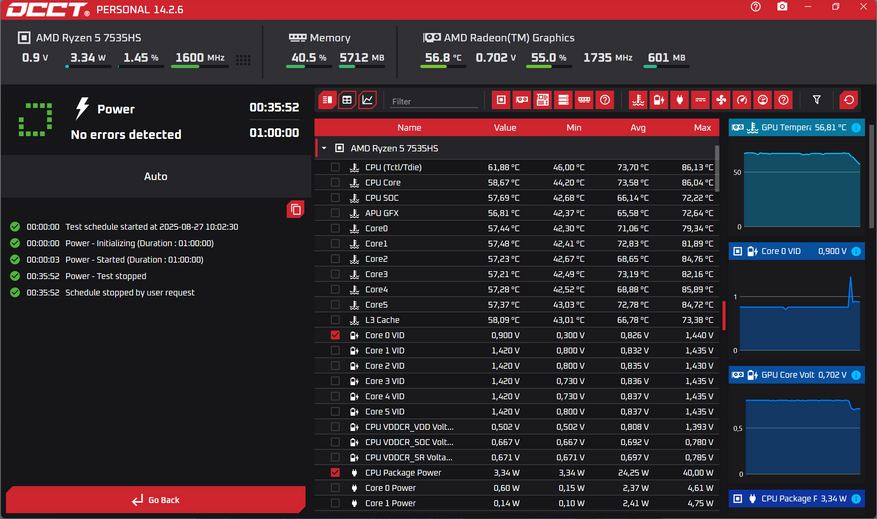Click the sensor table vertical scrollbar
This screenshot has width=877, height=519.
pyautogui.click(x=716, y=168)
